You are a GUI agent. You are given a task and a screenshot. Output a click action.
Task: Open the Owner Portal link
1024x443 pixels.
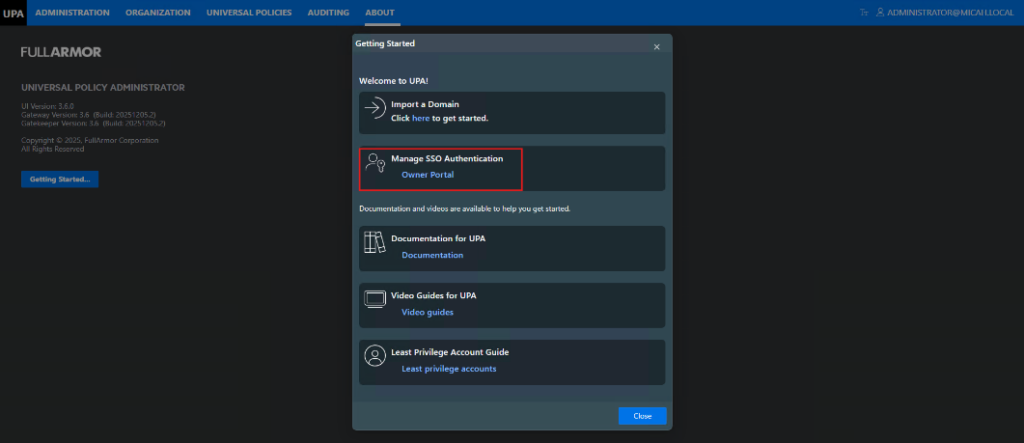tap(427, 175)
